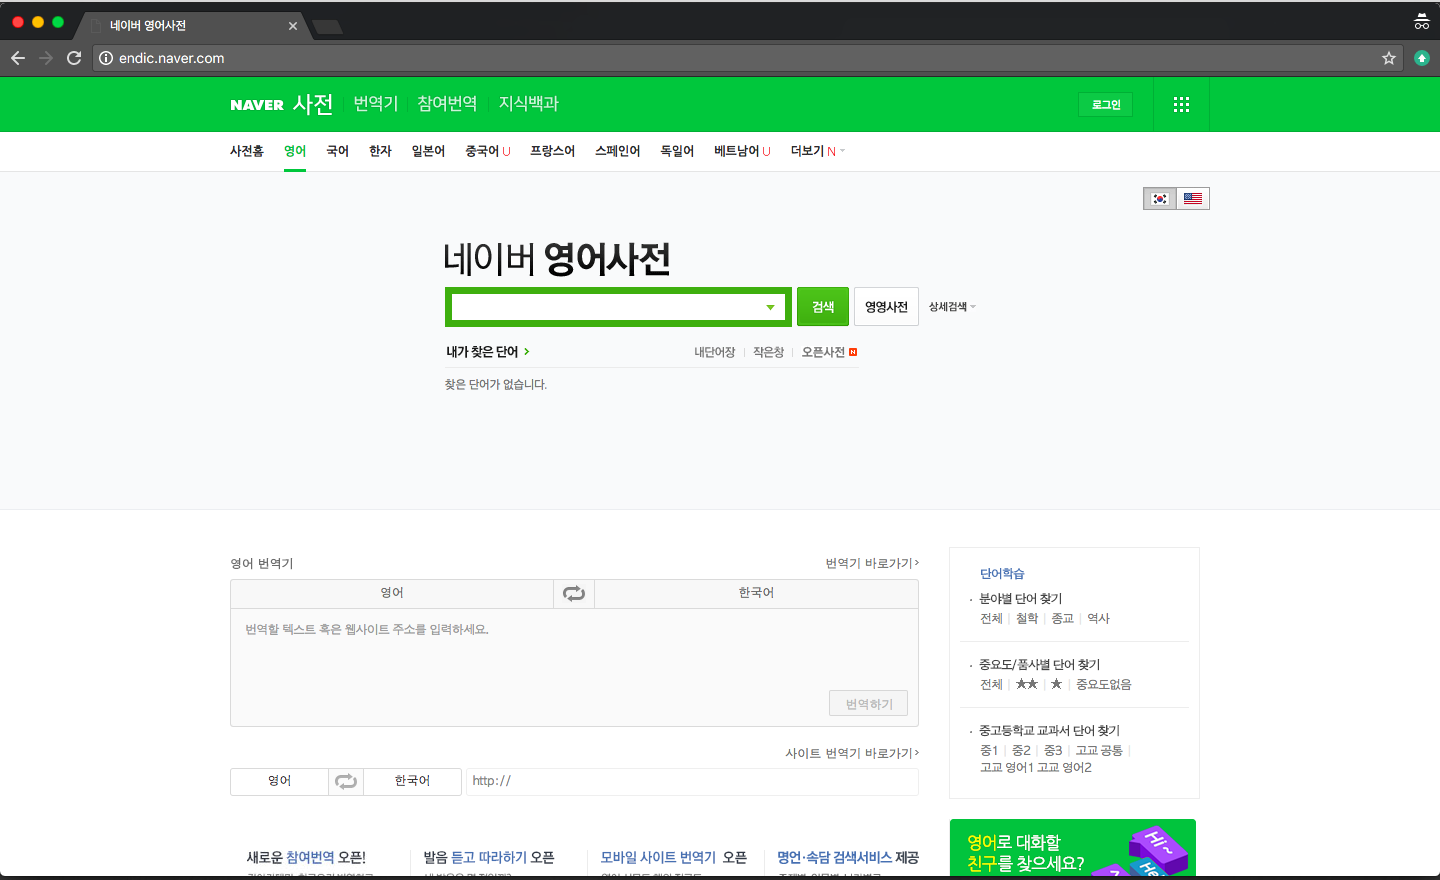Click the NAVER logo
Image resolution: width=1440 pixels, height=880 pixels.
257,105
